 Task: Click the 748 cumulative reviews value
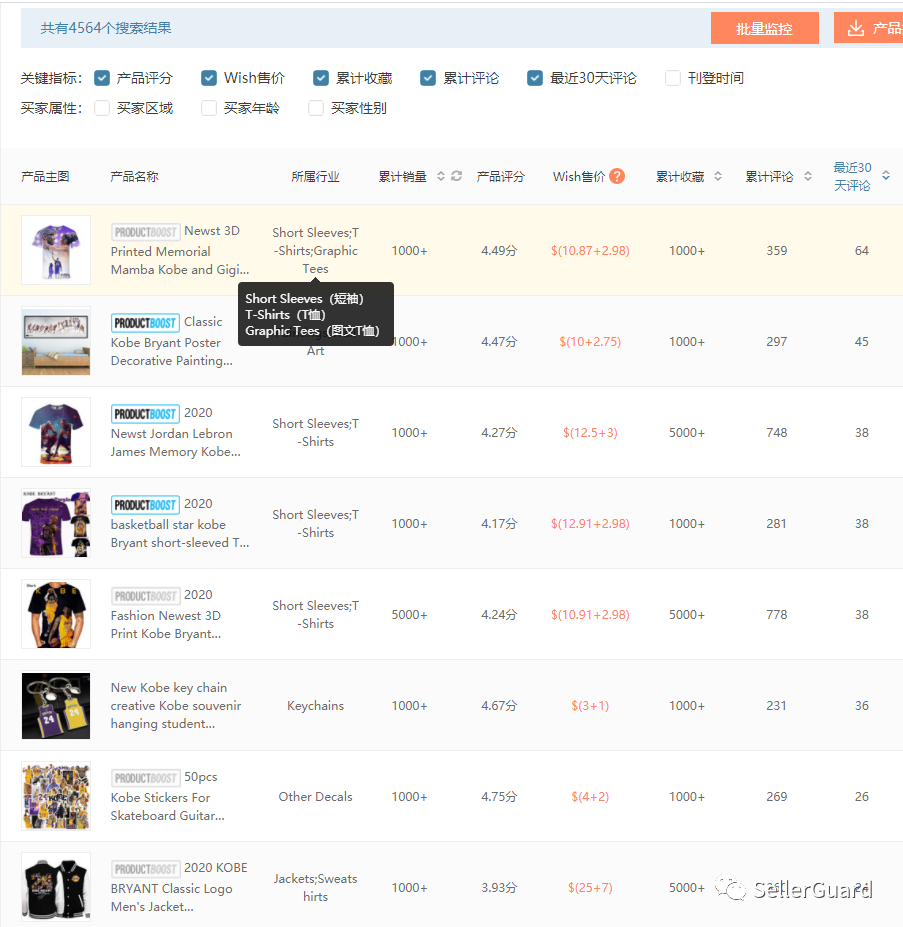click(776, 433)
